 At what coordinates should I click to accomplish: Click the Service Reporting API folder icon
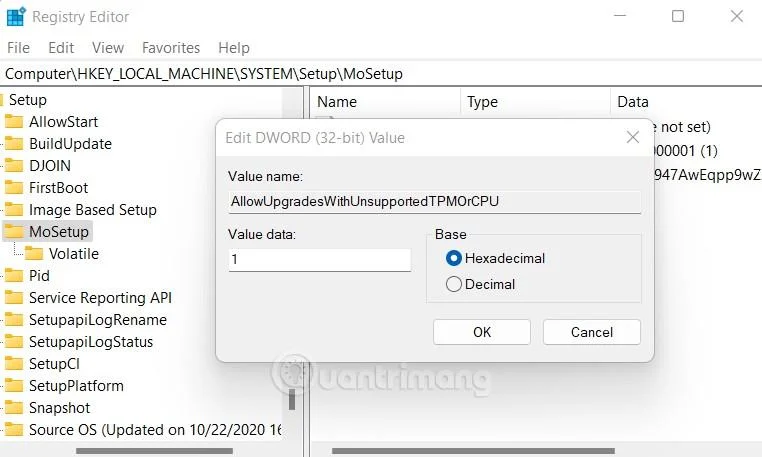point(14,298)
